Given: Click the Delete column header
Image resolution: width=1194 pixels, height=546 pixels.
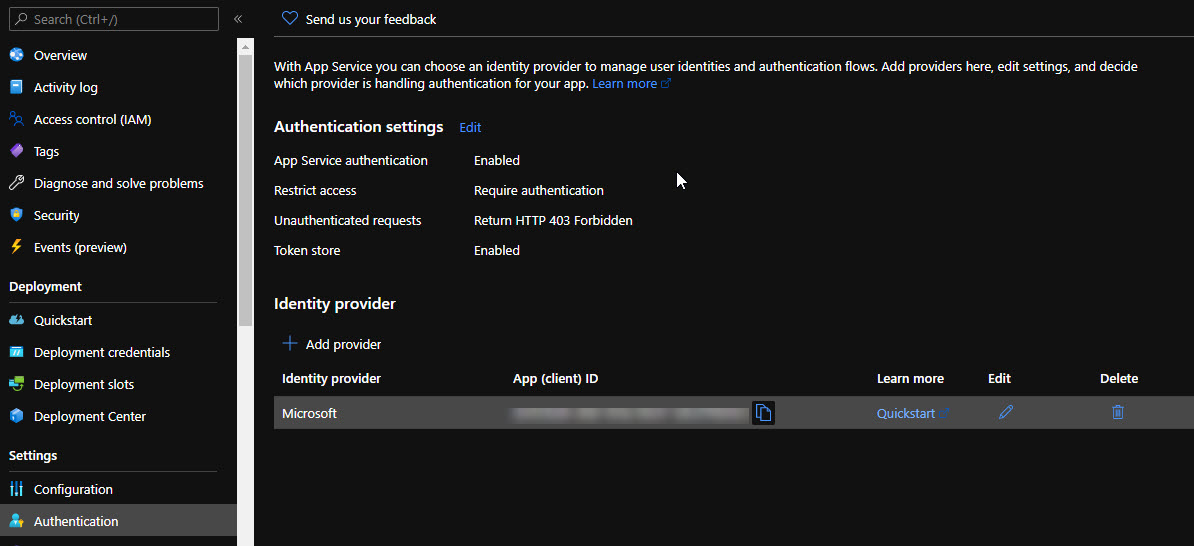Looking at the screenshot, I should point(1119,378).
